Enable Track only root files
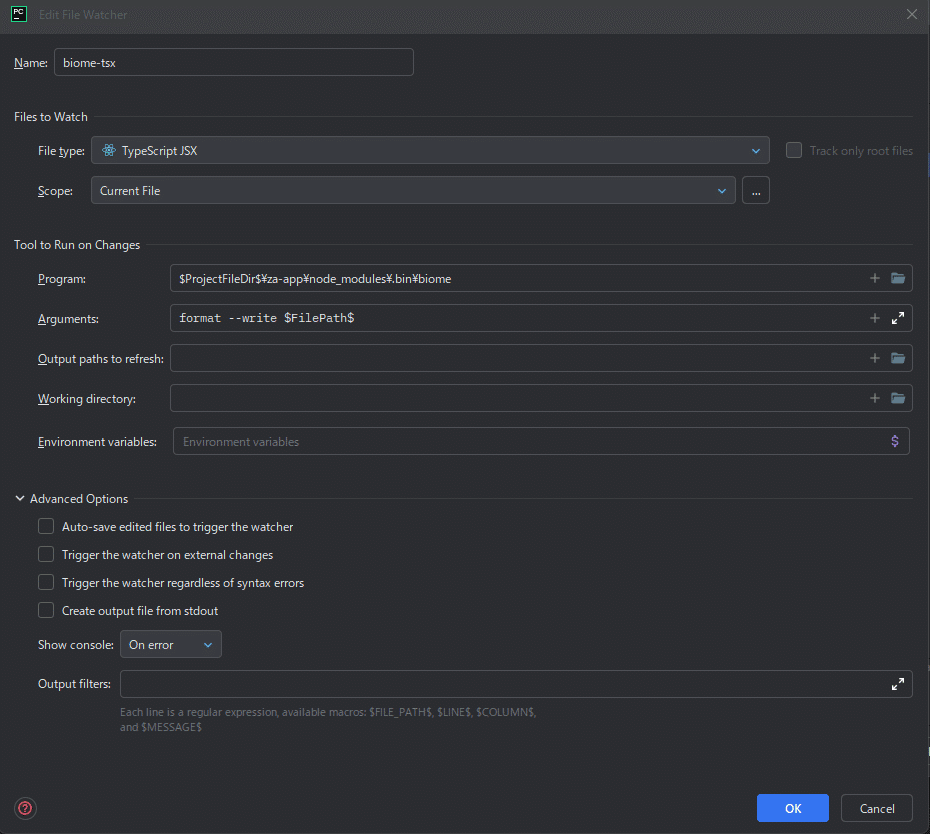This screenshot has height=834, width=930. 793,150
